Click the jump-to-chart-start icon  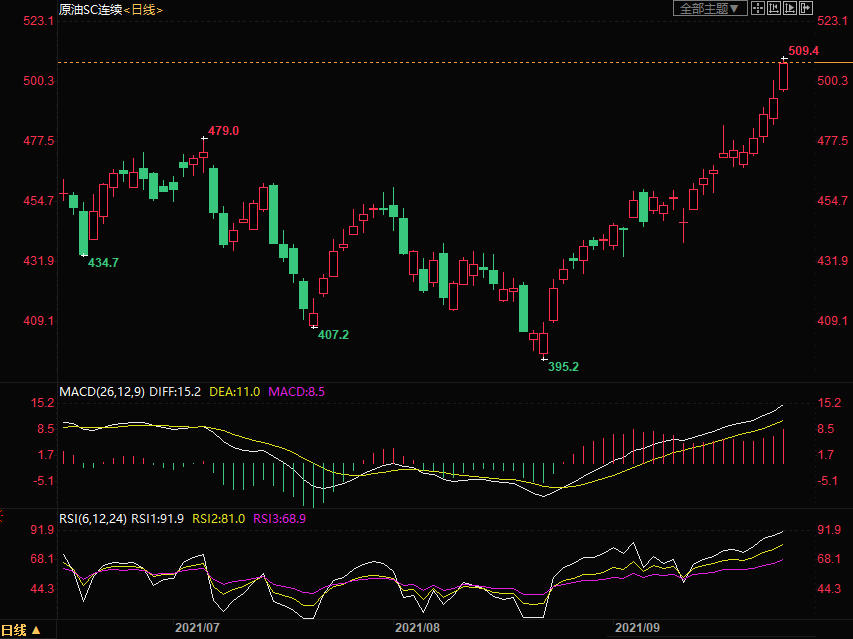[x=774, y=9]
